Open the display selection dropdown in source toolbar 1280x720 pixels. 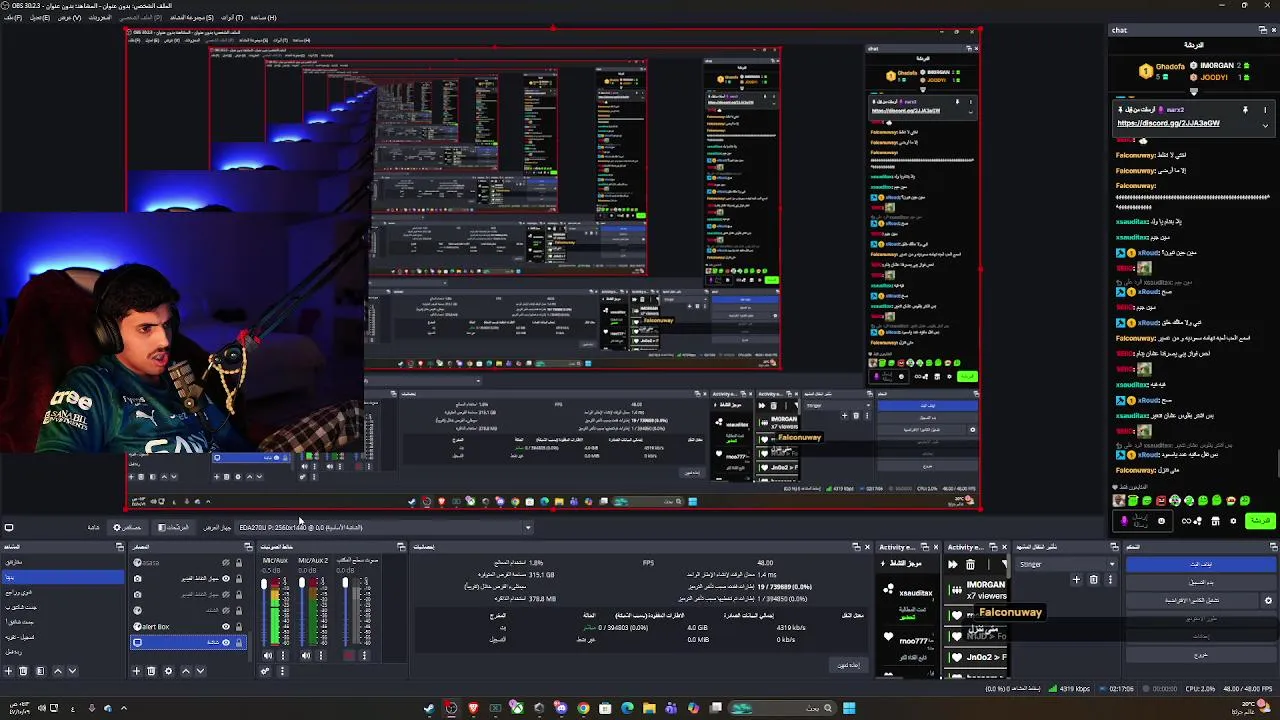tap(386, 527)
